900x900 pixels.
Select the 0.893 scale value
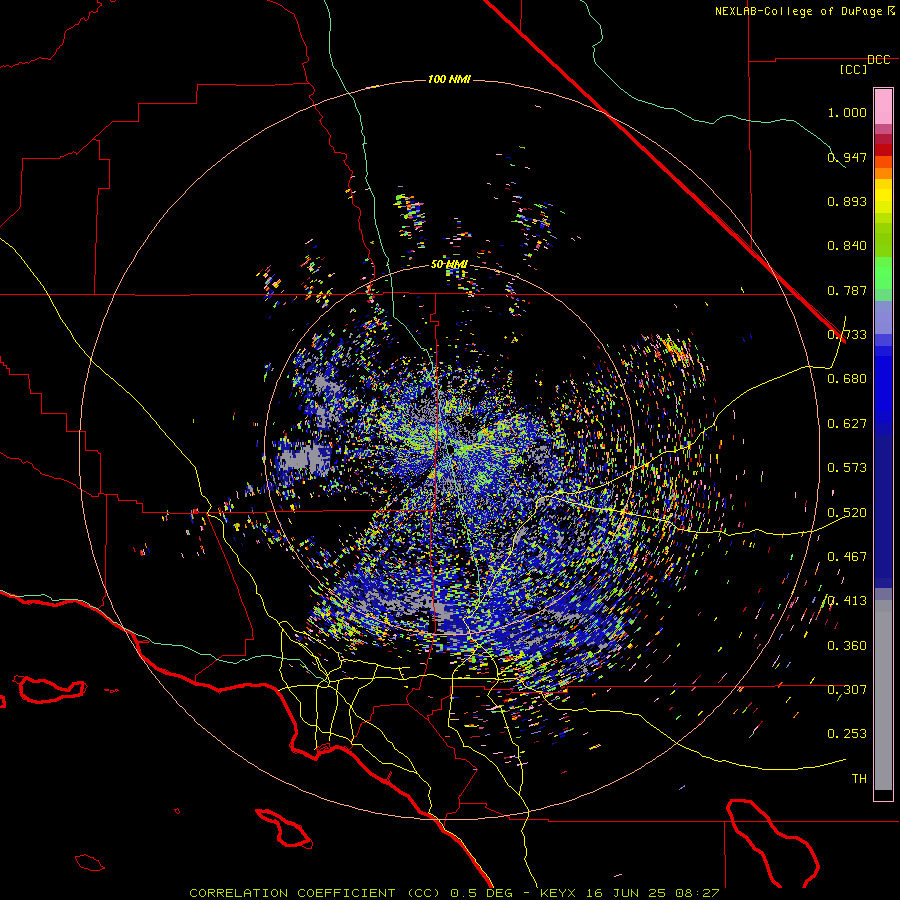[847, 201]
